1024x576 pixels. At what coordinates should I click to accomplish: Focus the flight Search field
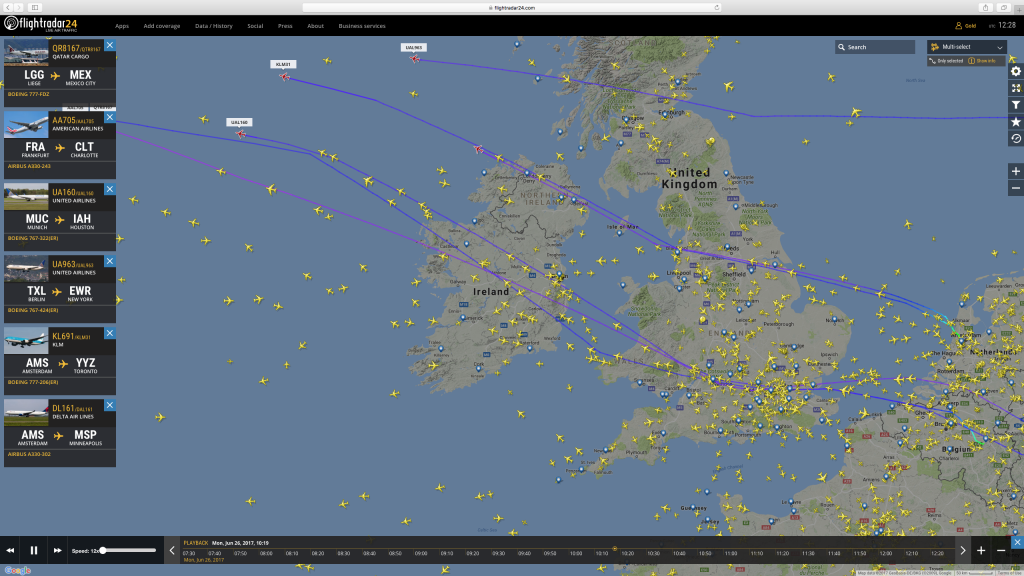coord(874,47)
